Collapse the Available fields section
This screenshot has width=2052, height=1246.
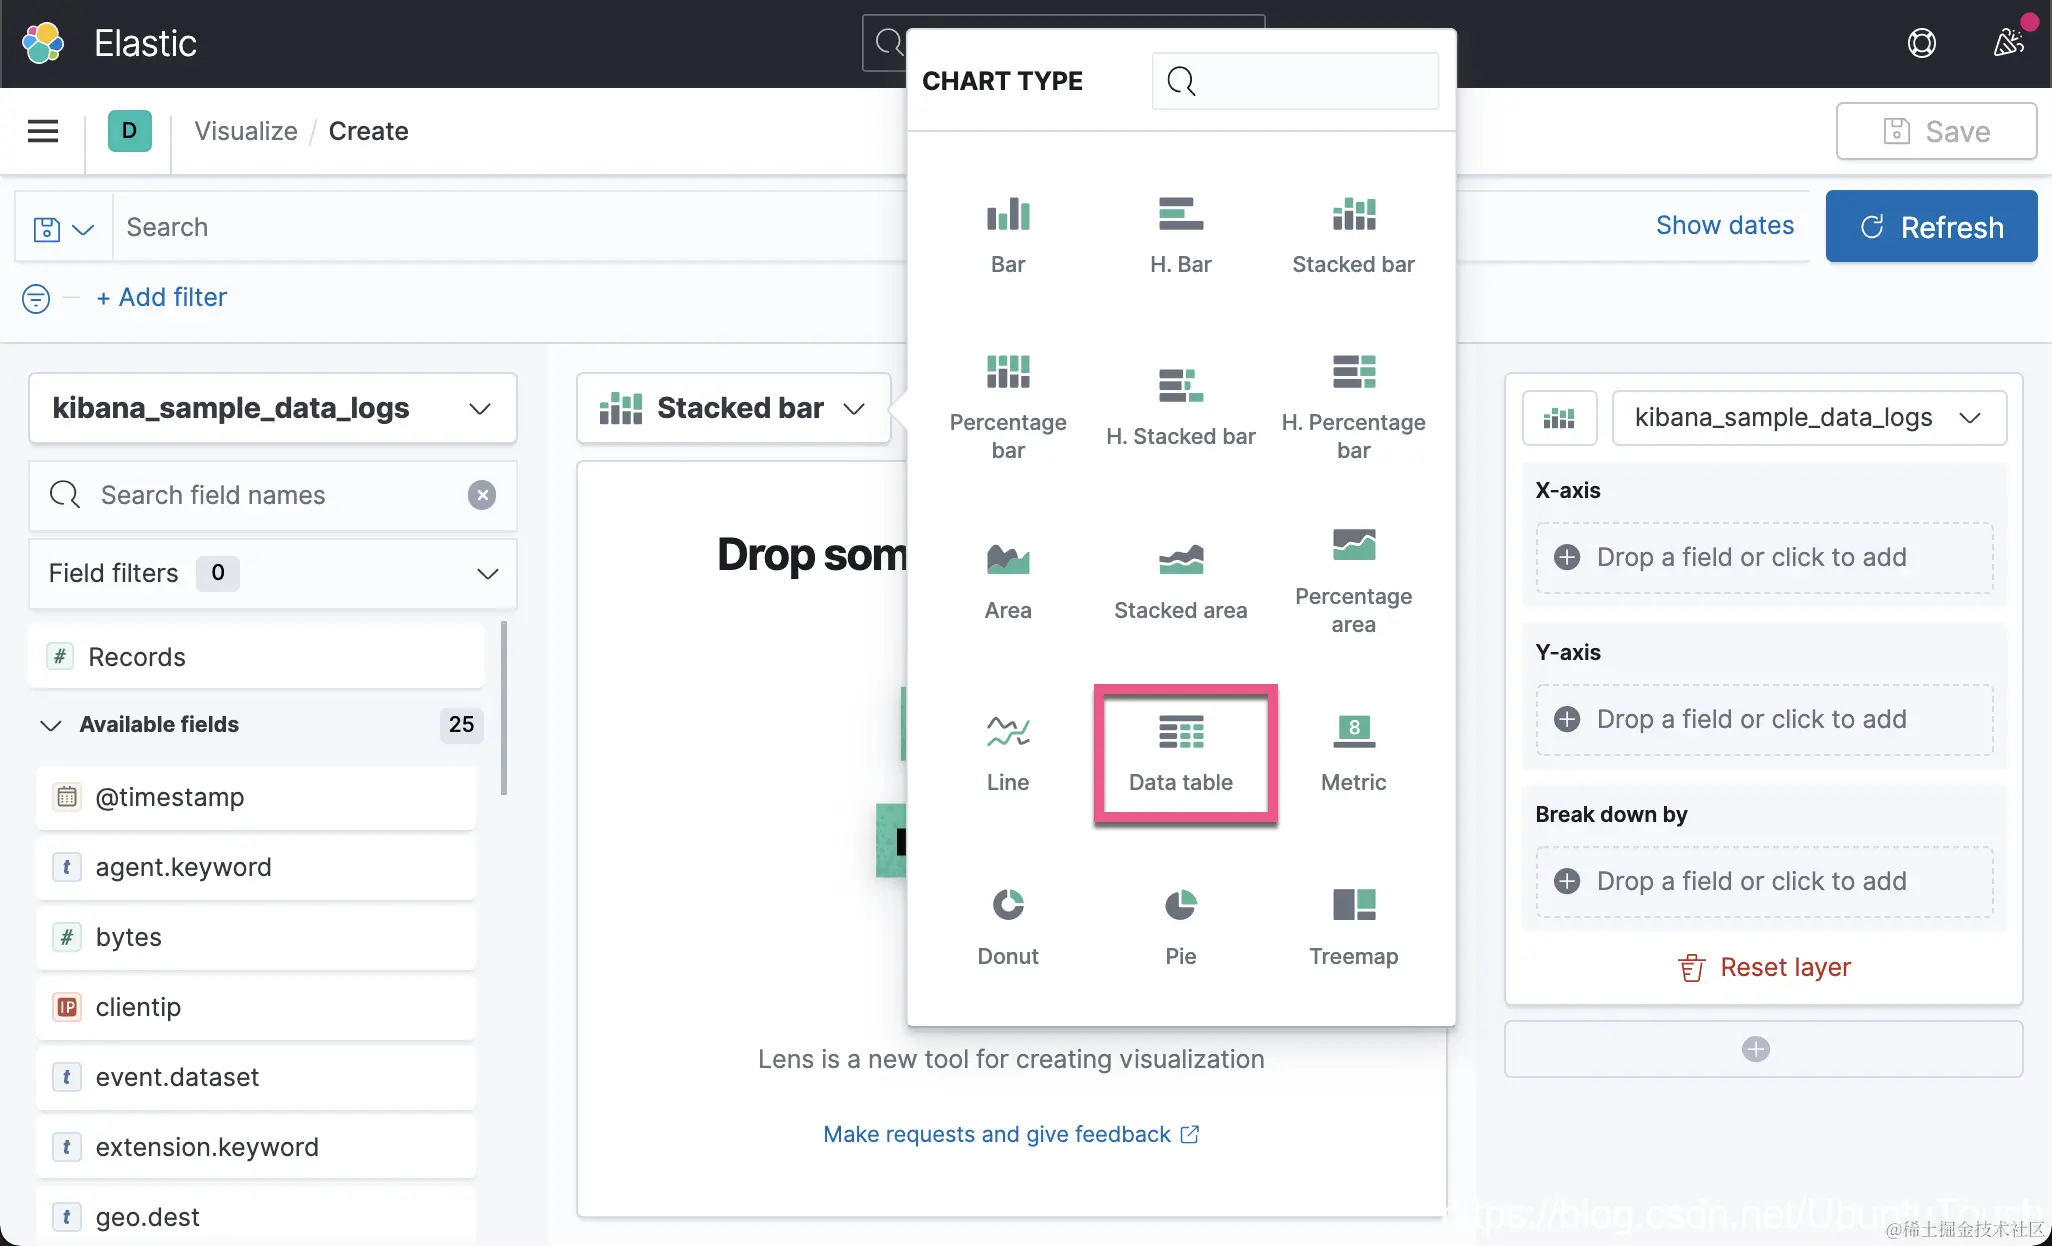click(50, 725)
